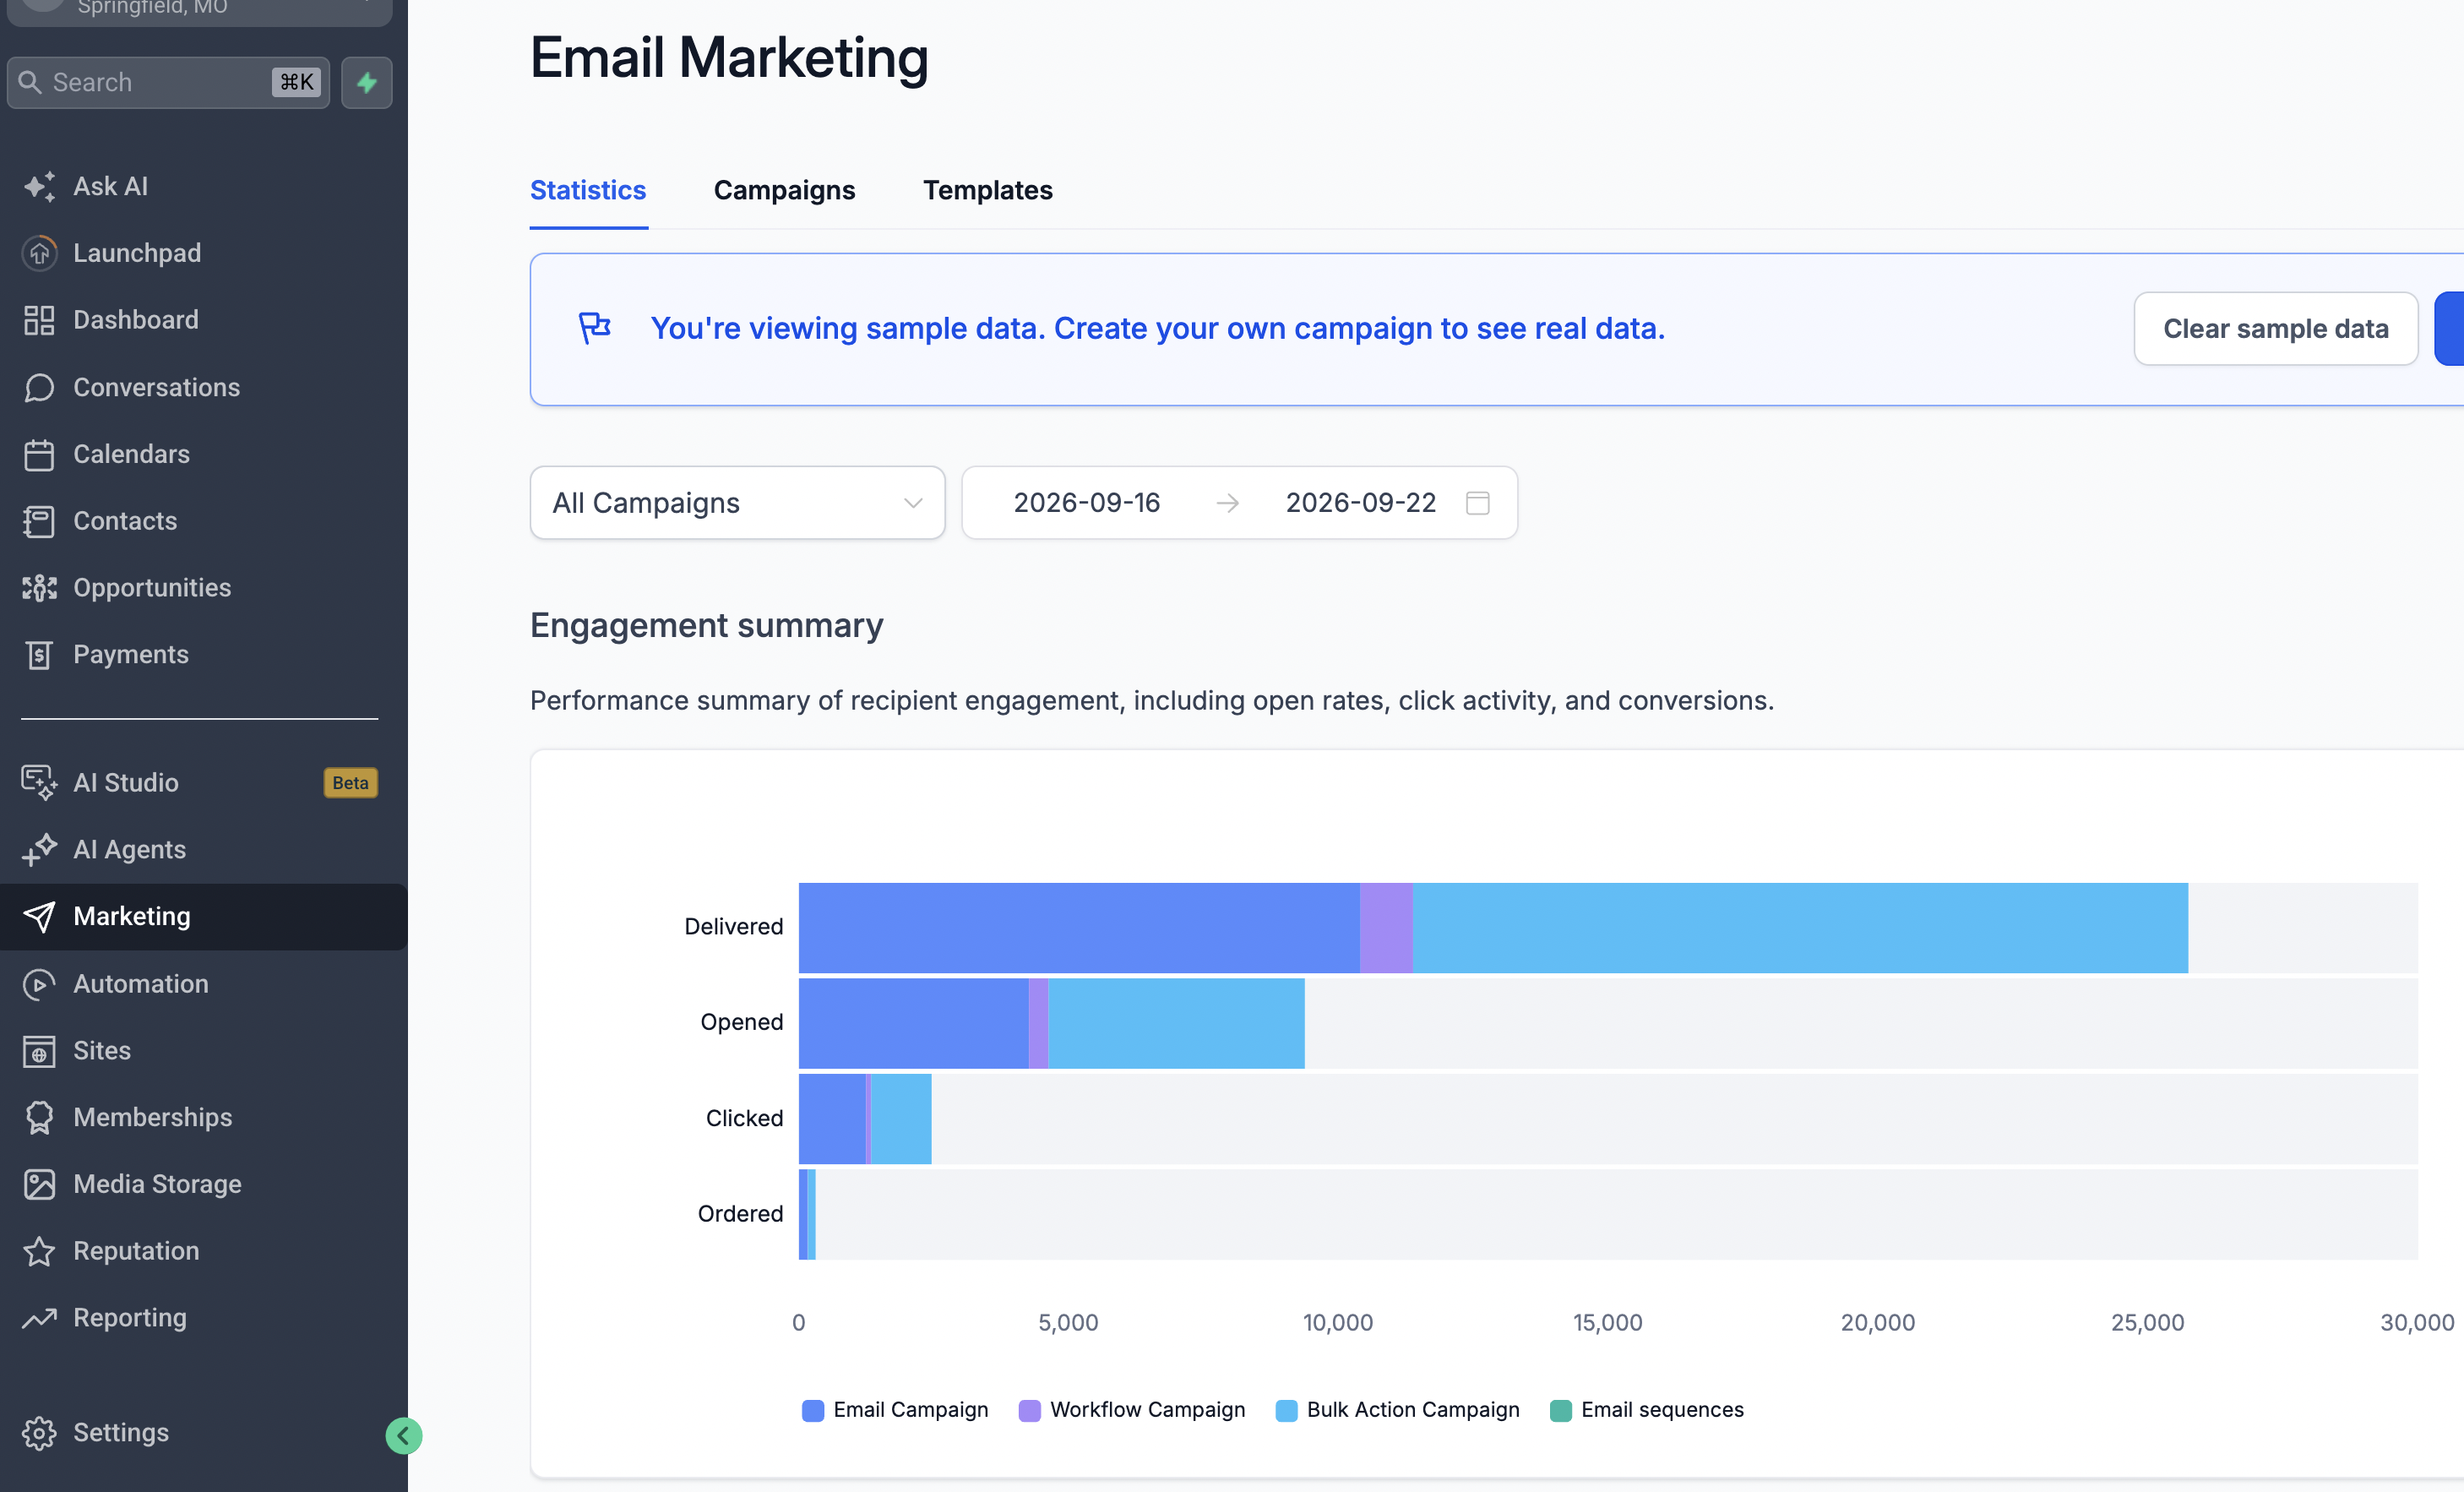The height and width of the screenshot is (1492, 2464).
Task: Click the Clicked bar in the chart
Action: pos(865,1119)
